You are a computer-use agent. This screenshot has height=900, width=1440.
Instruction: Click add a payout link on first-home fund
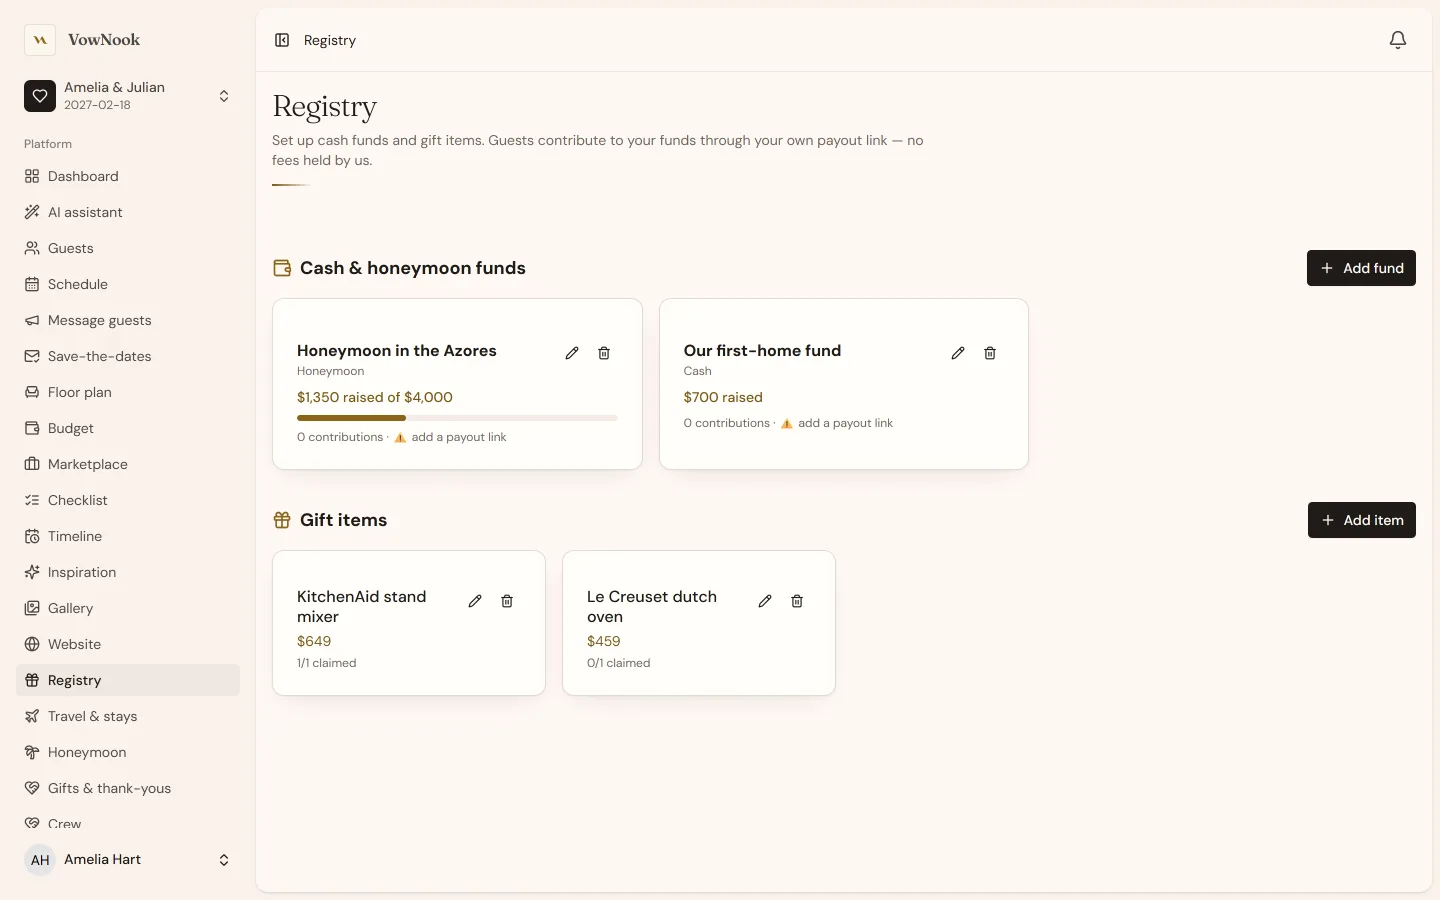(845, 423)
